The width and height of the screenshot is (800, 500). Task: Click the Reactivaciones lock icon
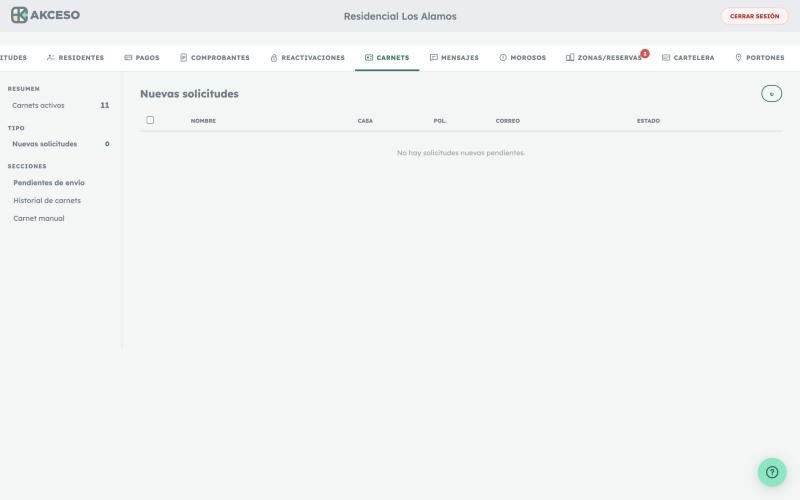tap(274, 58)
